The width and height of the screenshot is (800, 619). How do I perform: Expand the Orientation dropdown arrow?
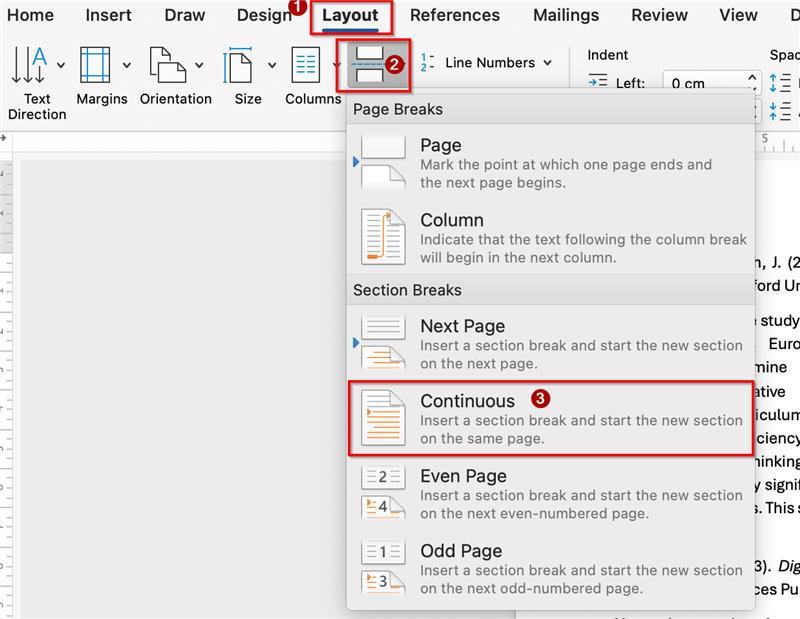(199, 65)
